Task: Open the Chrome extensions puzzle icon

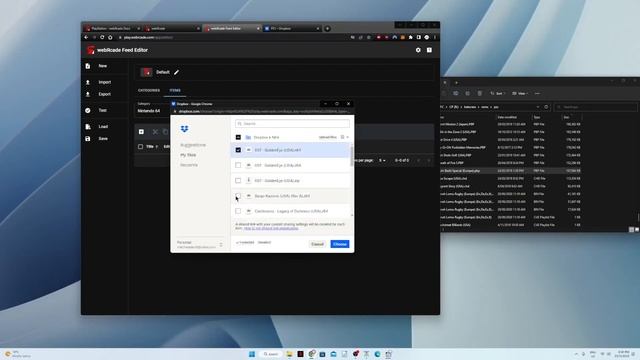Action: pos(411,37)
